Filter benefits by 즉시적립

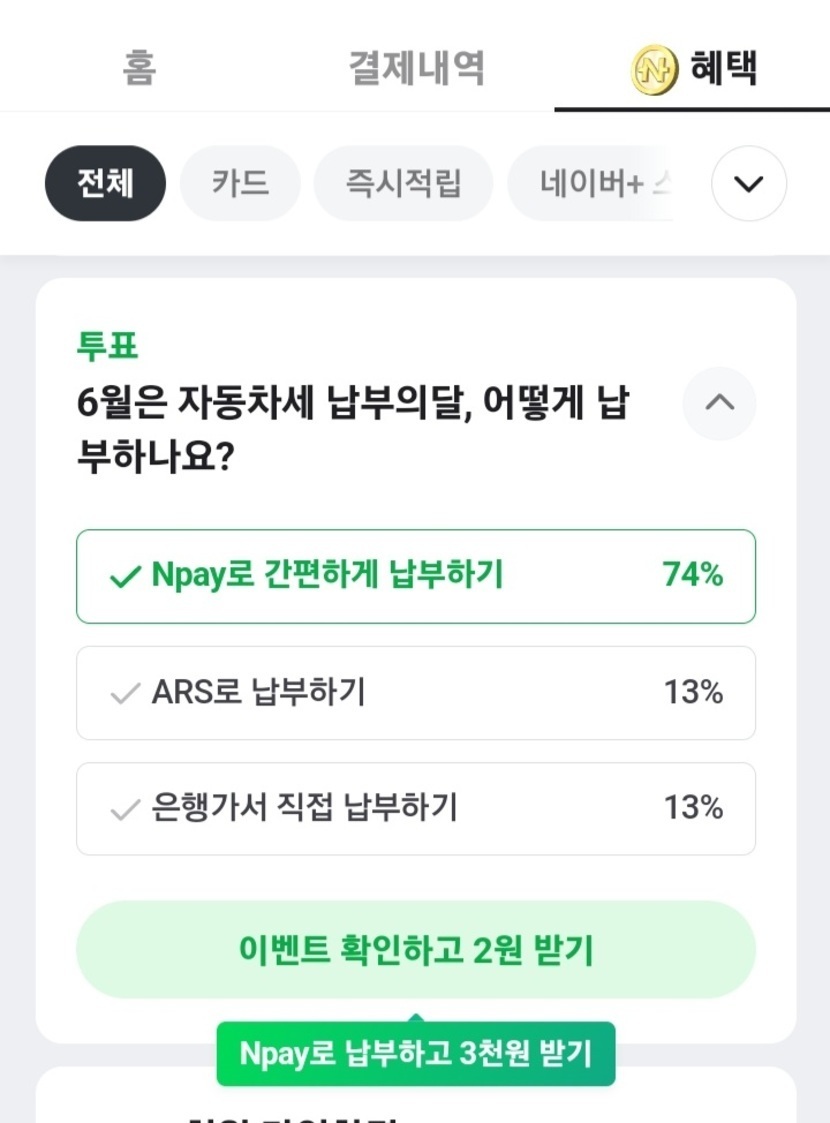[403, 183]
